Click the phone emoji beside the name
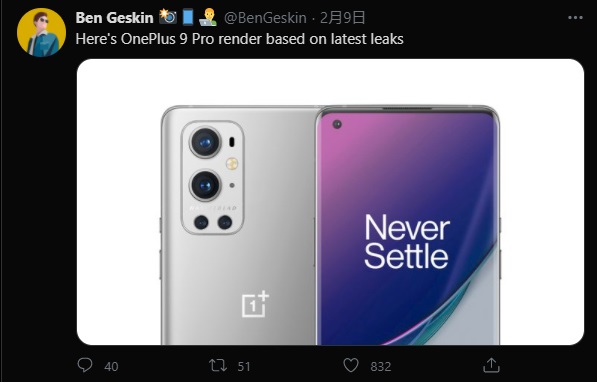Screen dimensions: 597x382 [188, 17]
